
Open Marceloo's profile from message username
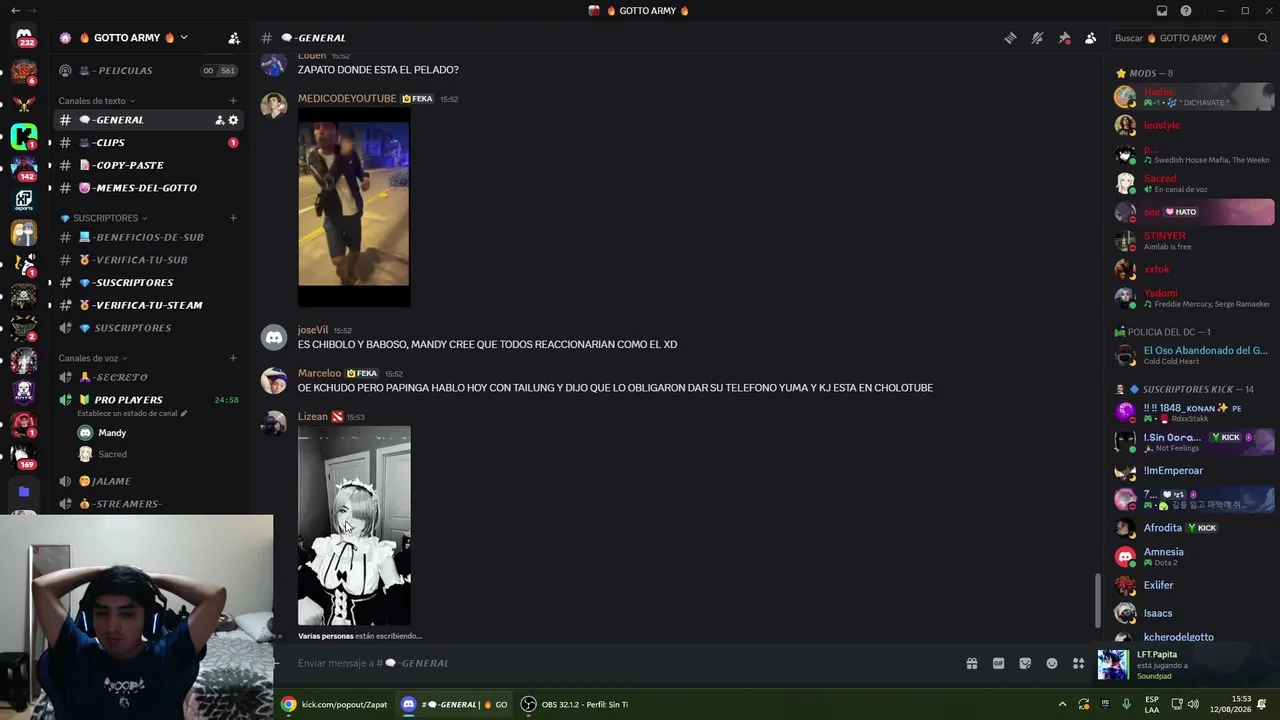319,374
